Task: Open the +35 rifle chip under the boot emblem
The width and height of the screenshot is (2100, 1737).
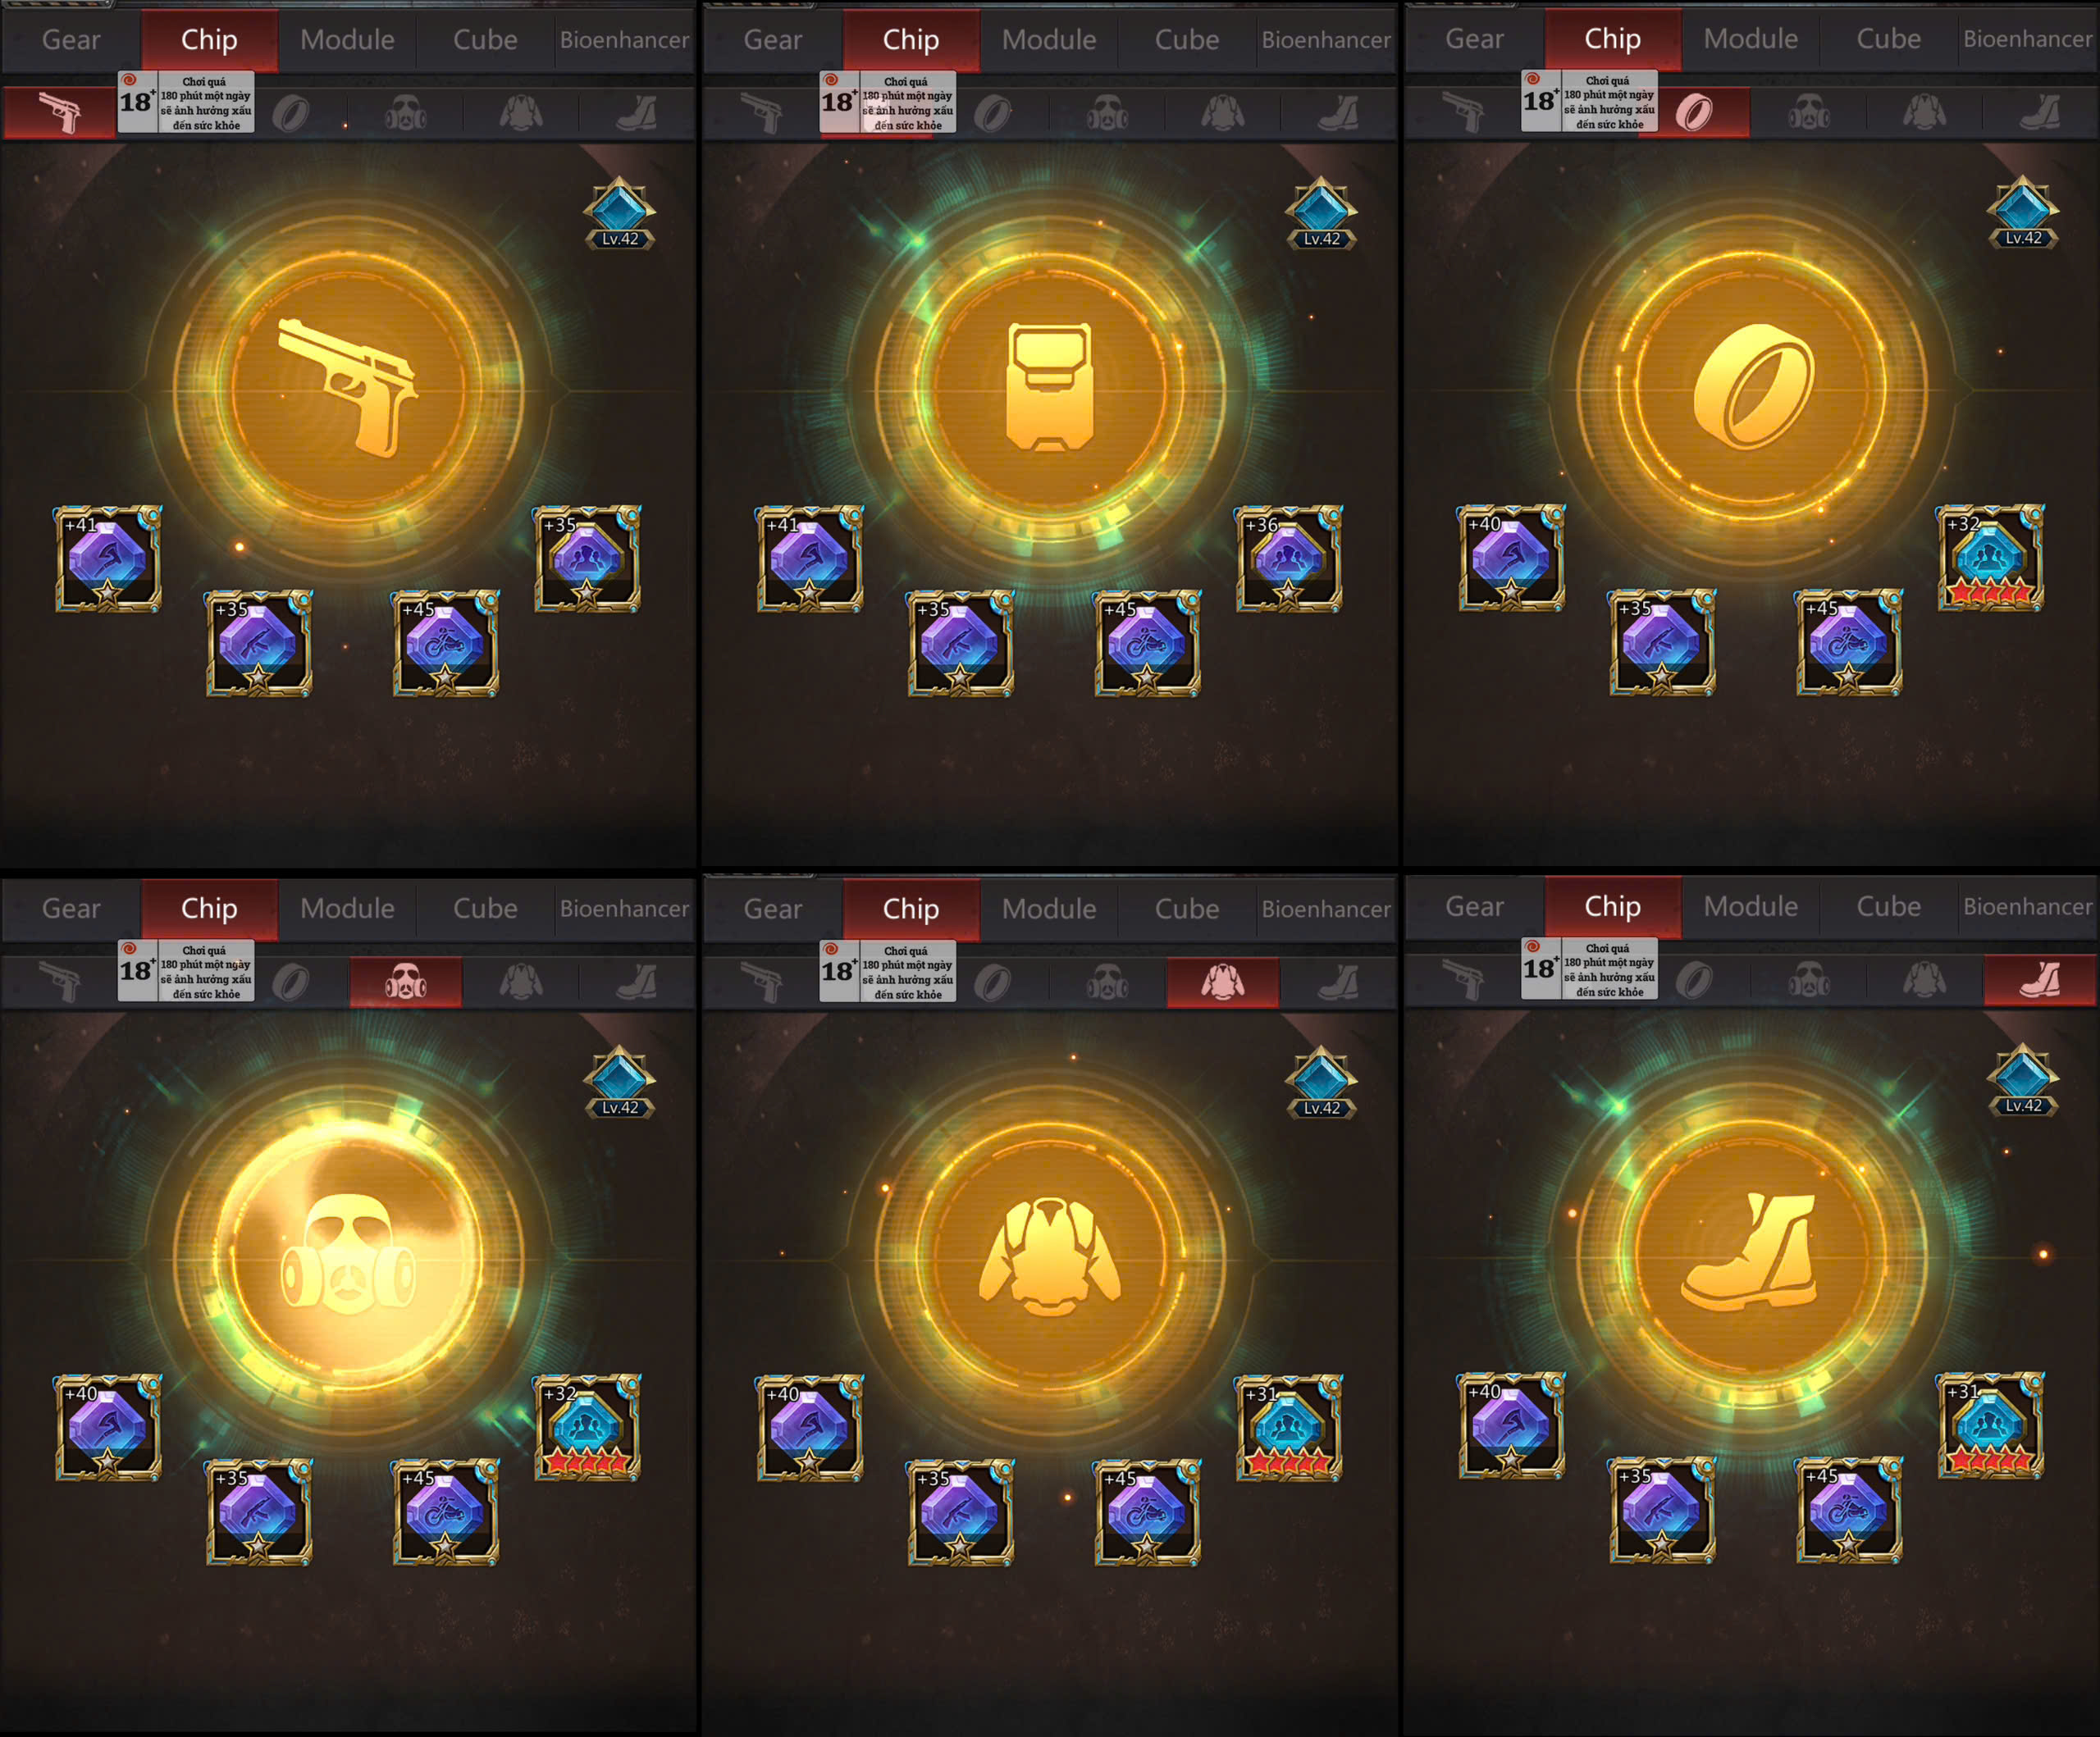Action: tap(1662, 1509)
